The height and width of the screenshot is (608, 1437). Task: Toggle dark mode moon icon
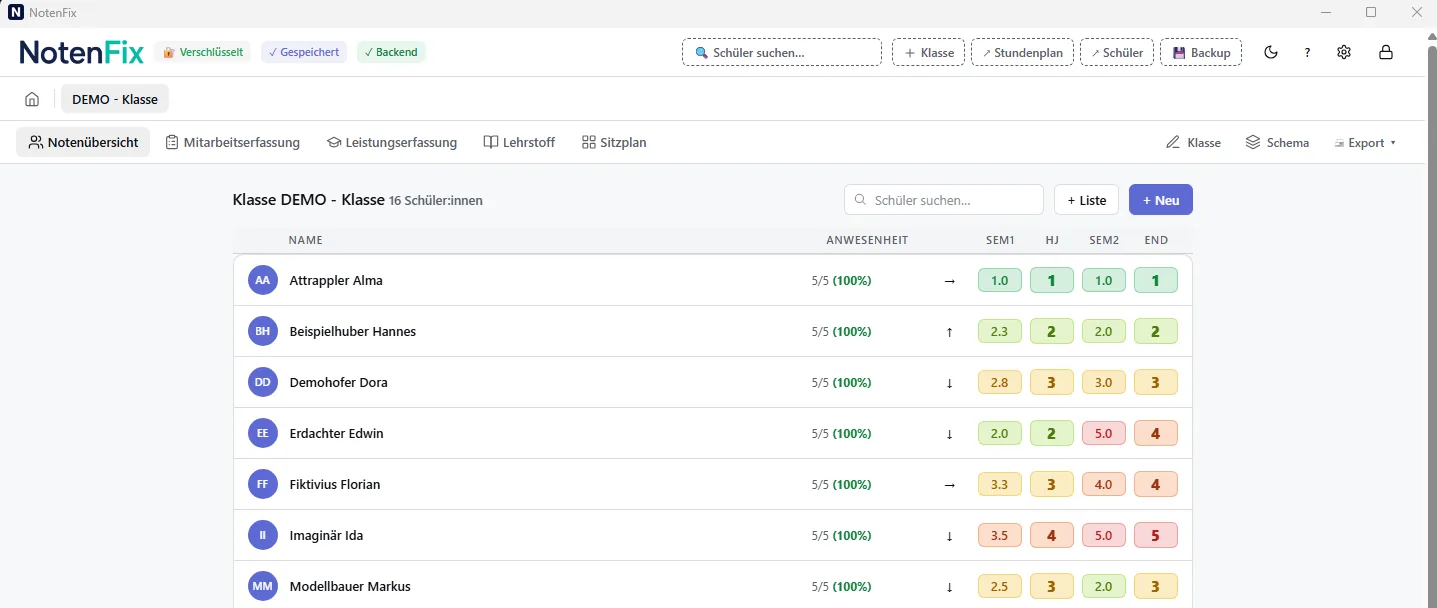[x=1271, y=52]
